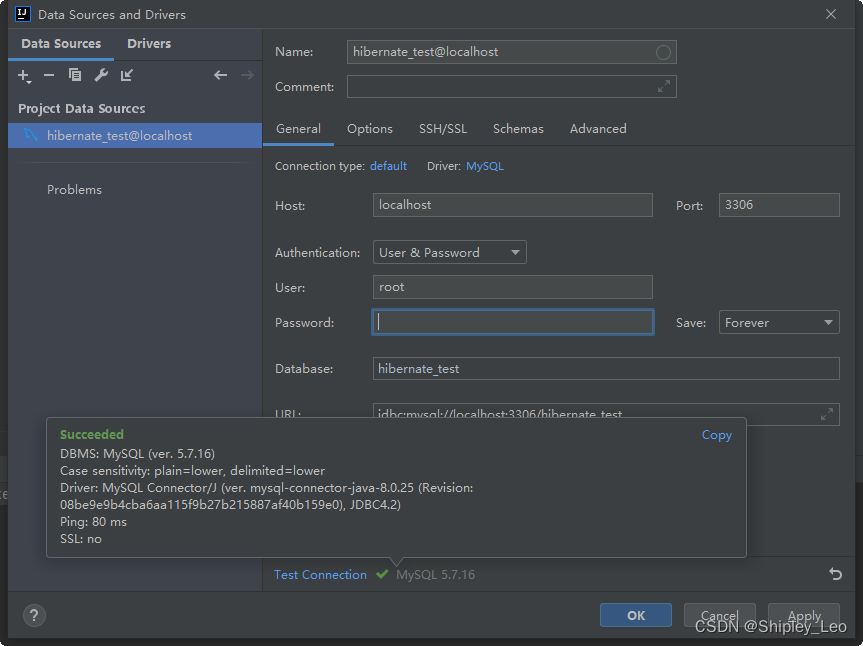The width and height of the screenshot is (863, 646).
Task: Duplicate the data source using copy icon
Action: (75, 75)
